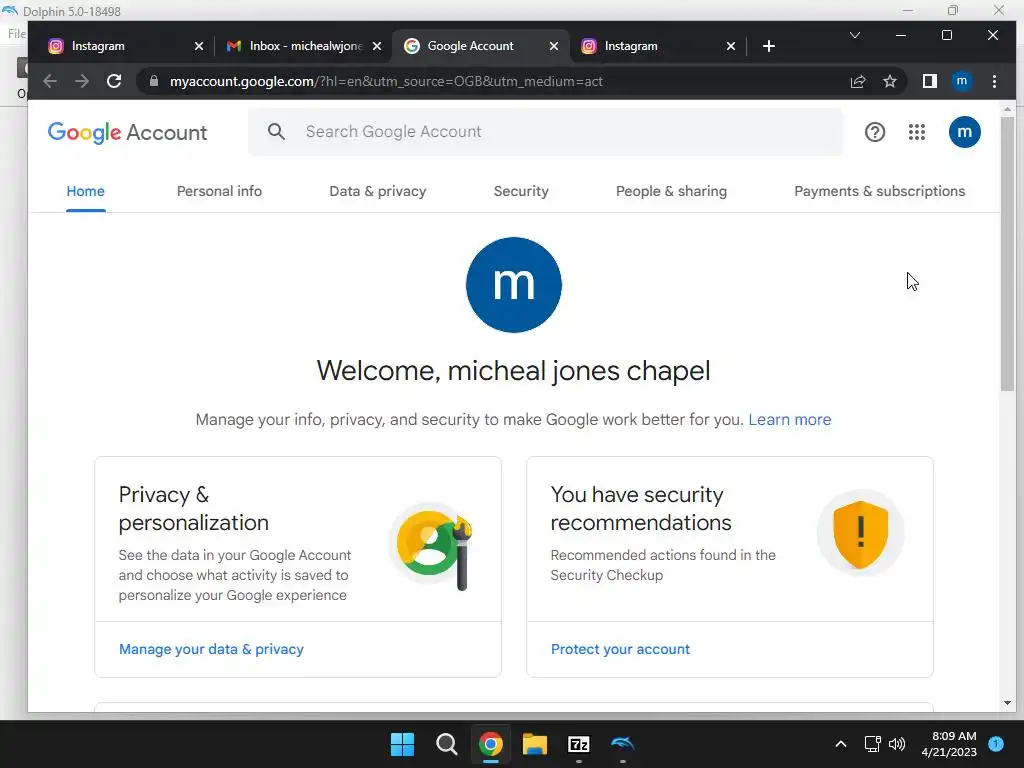Viewport: 1024px width, 768px height.
Task: Click 'You have security recommendations' heading
Action: tap(641, 508)
